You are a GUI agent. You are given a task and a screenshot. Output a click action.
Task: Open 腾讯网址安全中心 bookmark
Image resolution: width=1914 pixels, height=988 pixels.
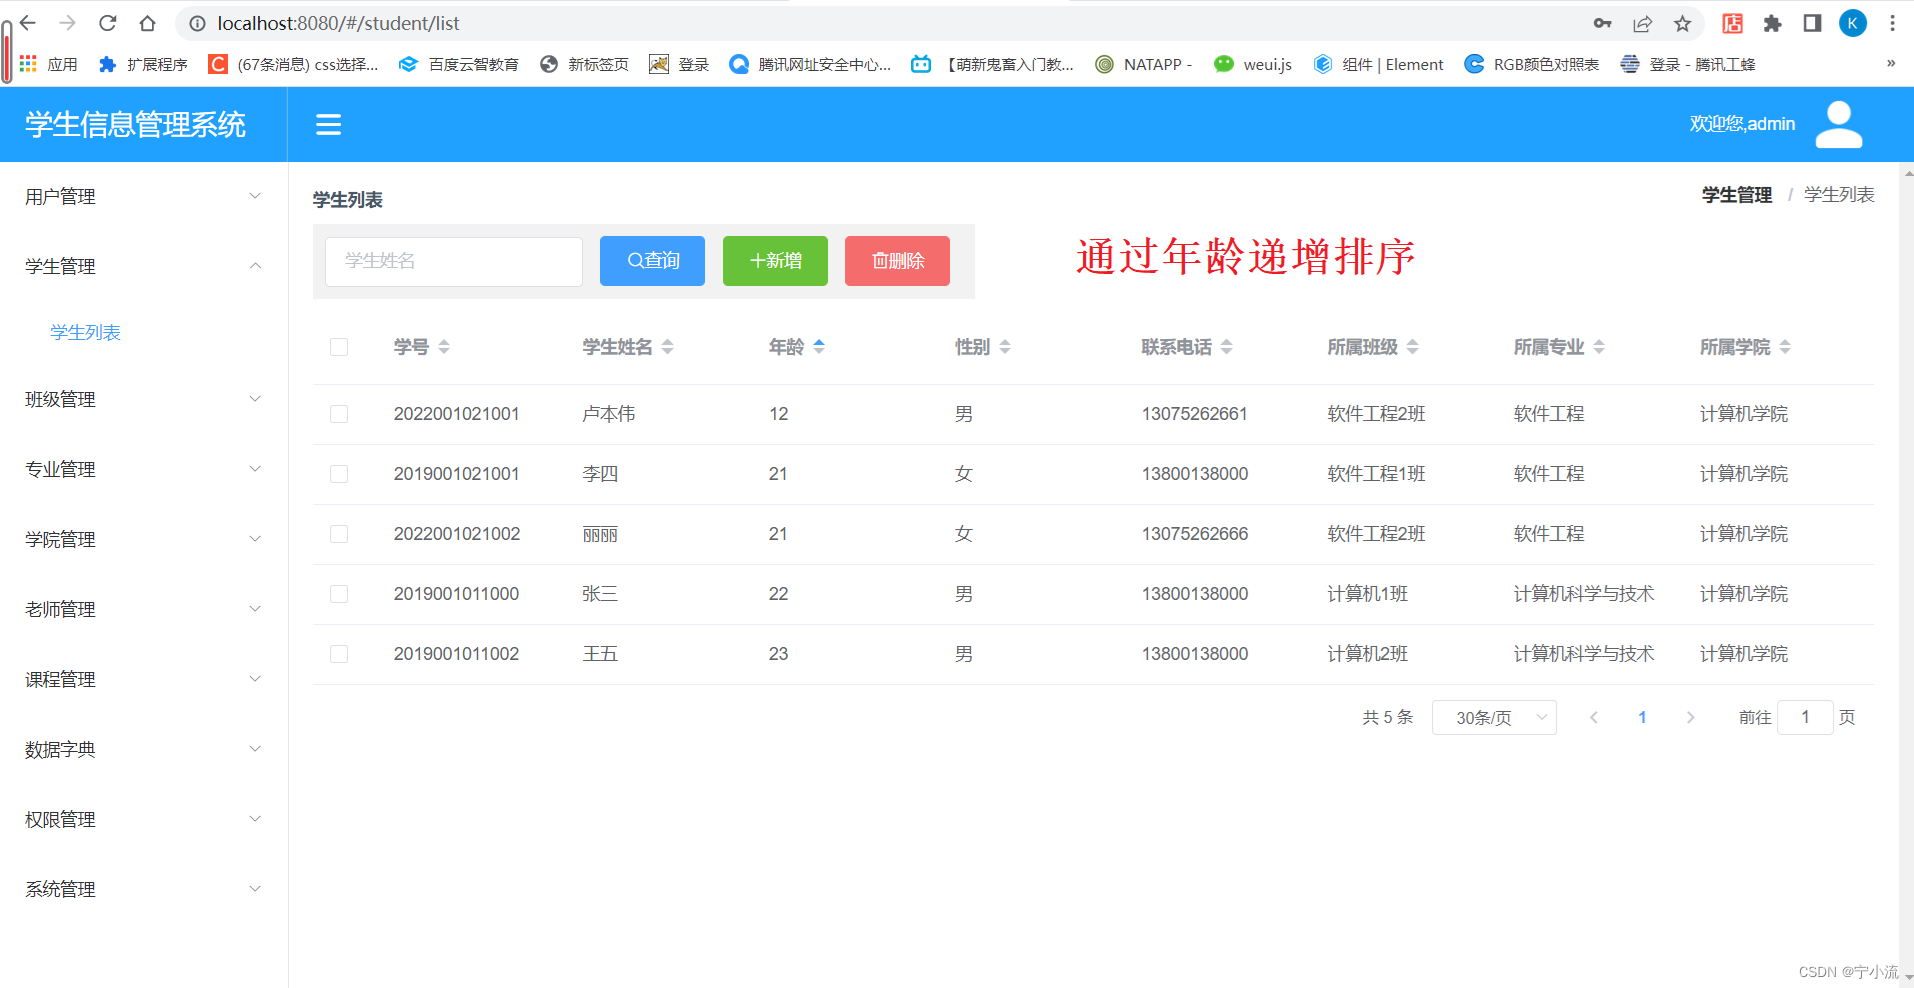[809, 64]
